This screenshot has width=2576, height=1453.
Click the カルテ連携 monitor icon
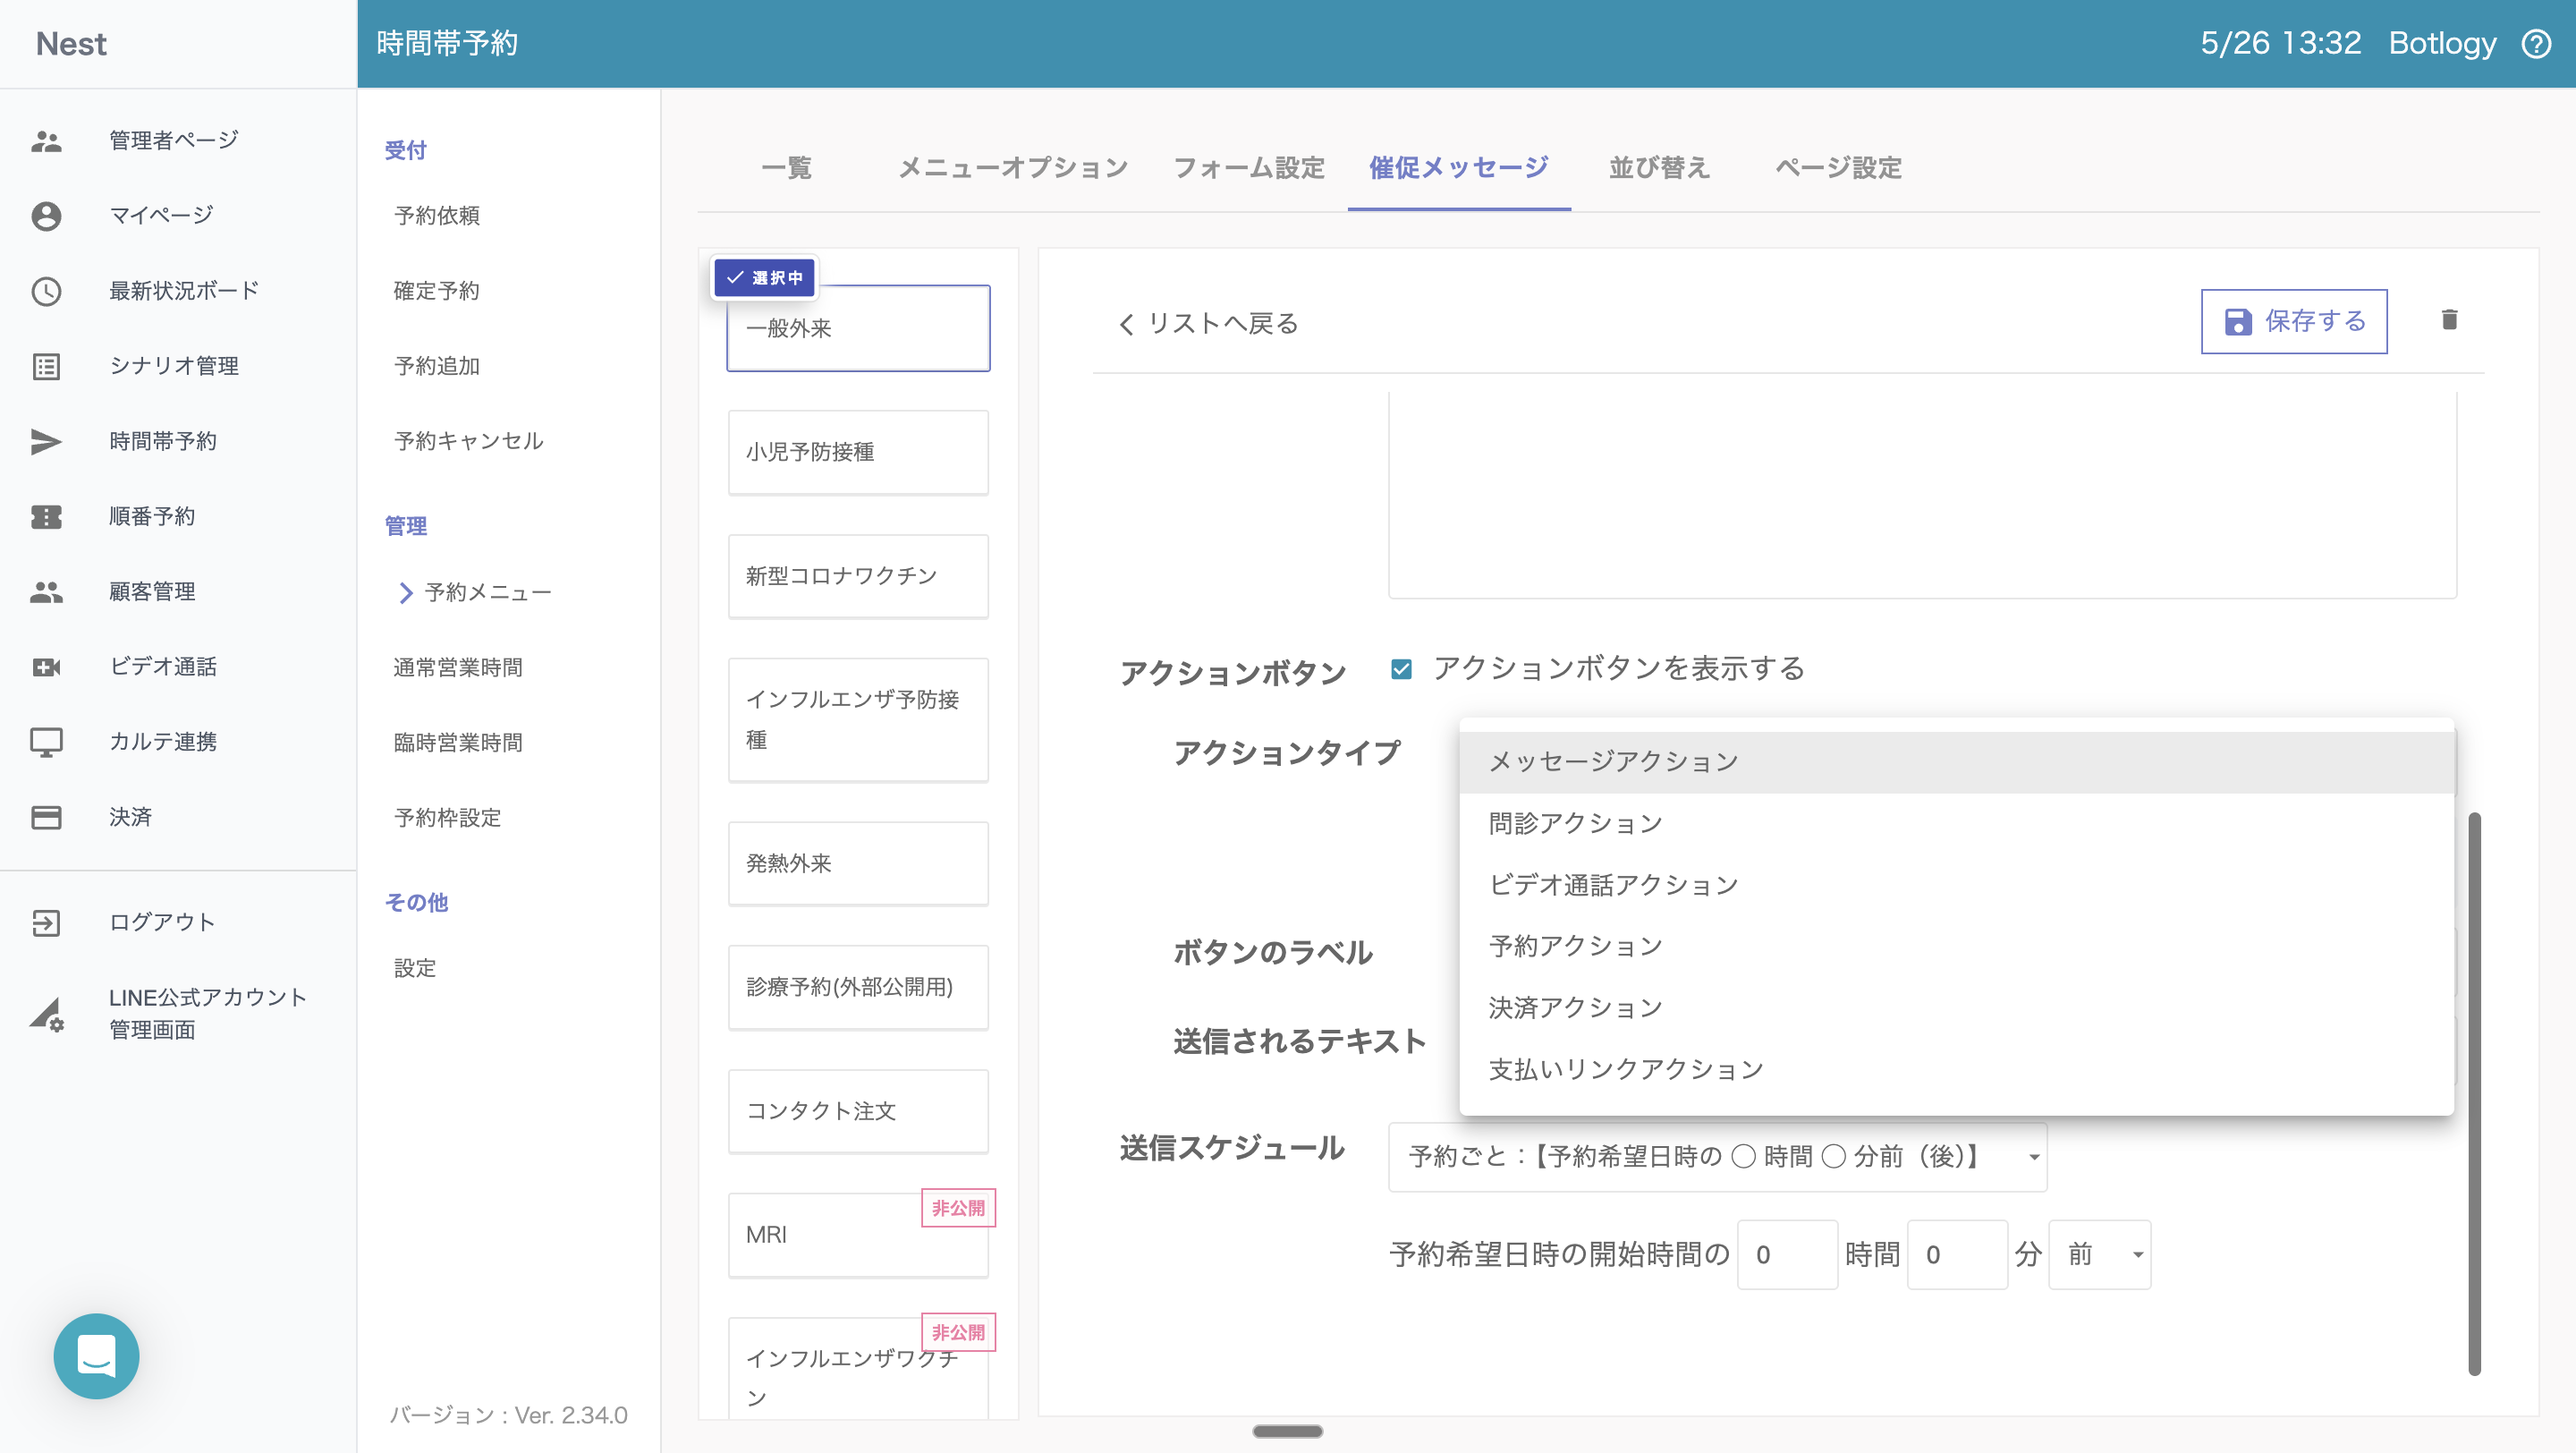(46, 742)
